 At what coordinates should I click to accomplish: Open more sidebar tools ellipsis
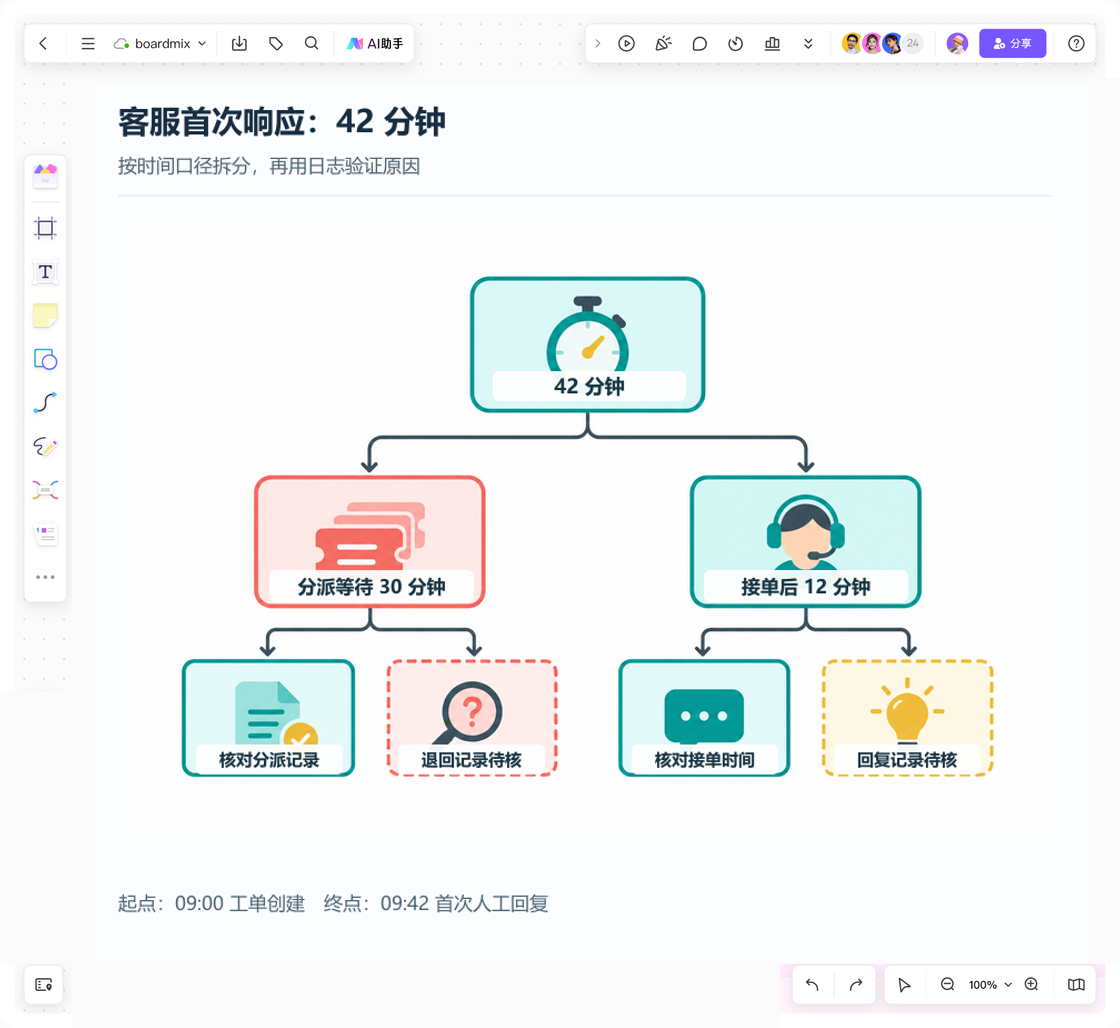45,577
